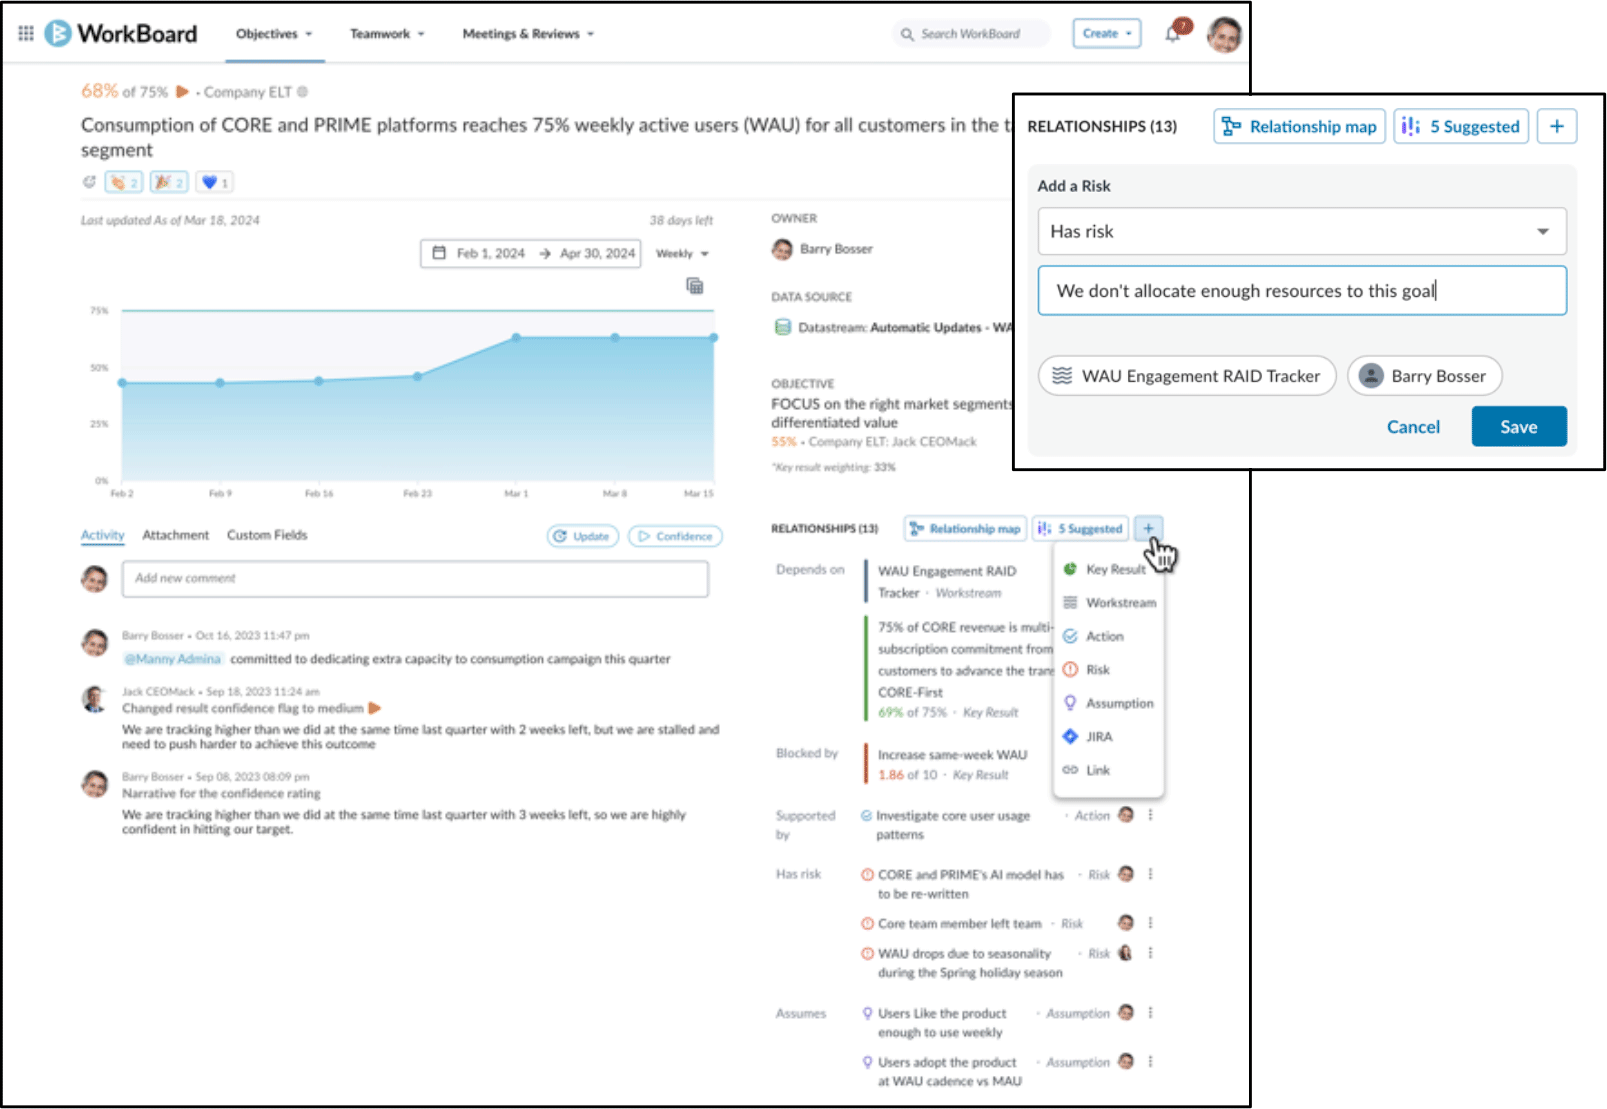Cancel adding the risk
This screenshot has height=1109, width=1607.
point(1413,427)
